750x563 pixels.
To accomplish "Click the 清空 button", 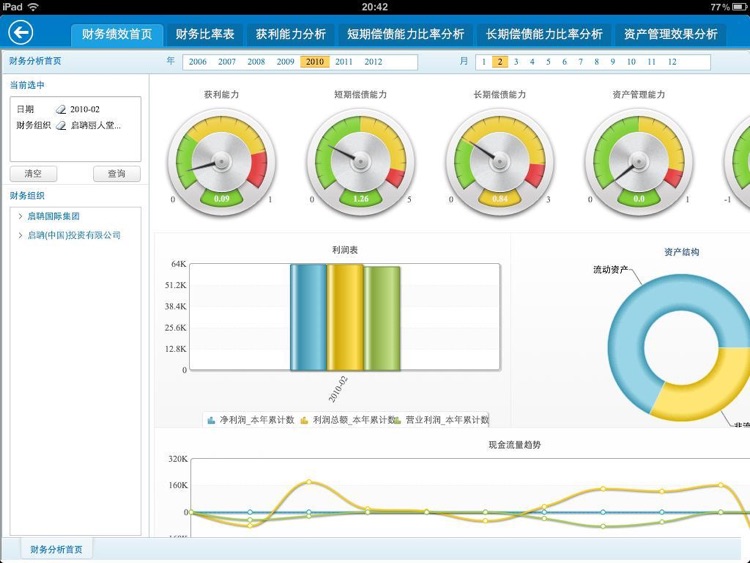I will click(33, 174).
